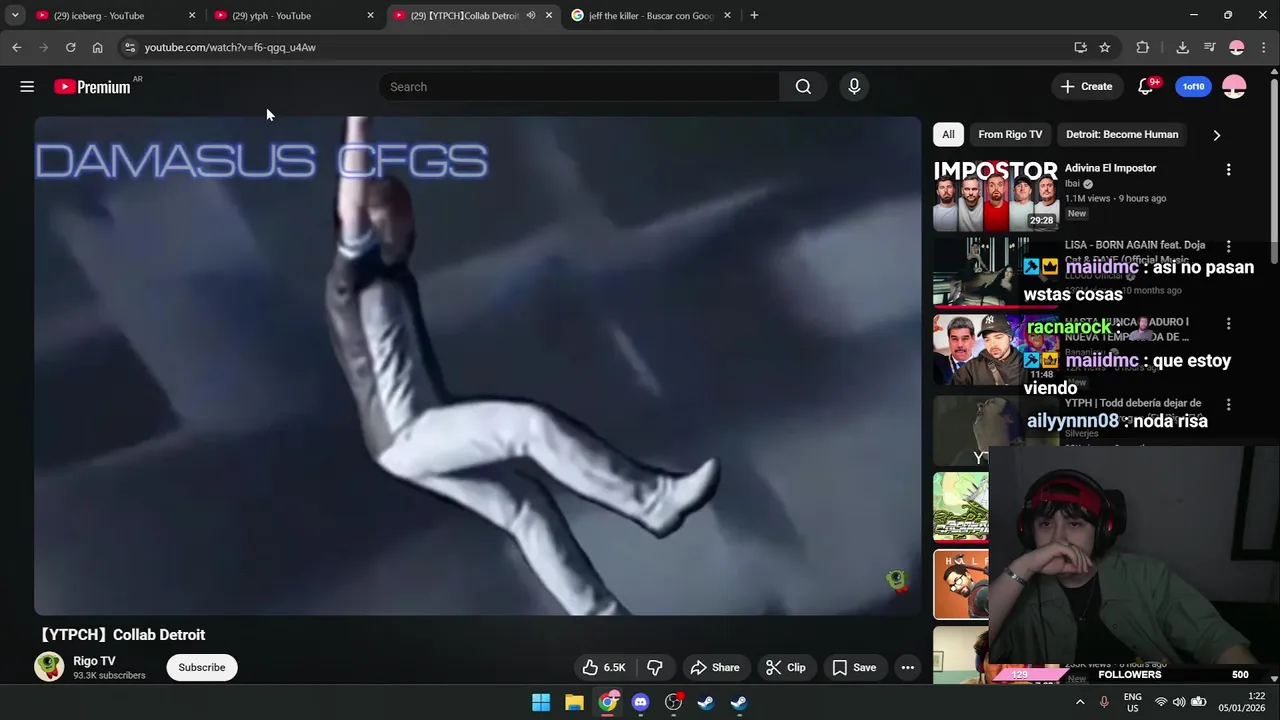Click the YouTube search input field
The image size is (1280, 720).
(x=579, y=87)
